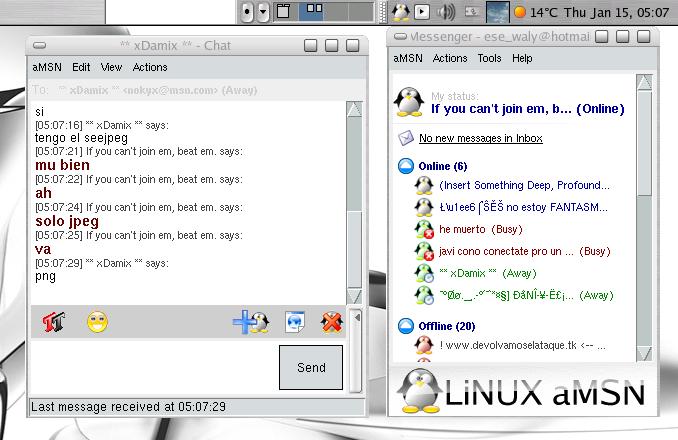Click the block contact red X penguin icon
The height and width of the screenshot is (440, 678).
pos(332,322)
